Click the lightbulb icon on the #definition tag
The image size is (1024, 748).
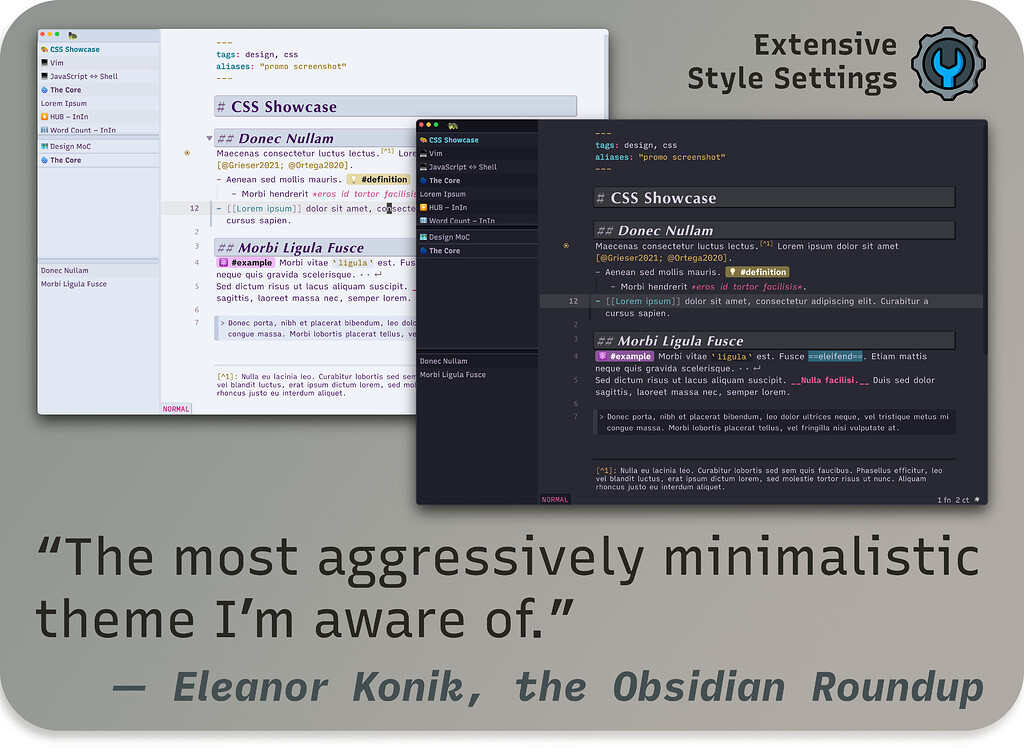click(354, 179)
